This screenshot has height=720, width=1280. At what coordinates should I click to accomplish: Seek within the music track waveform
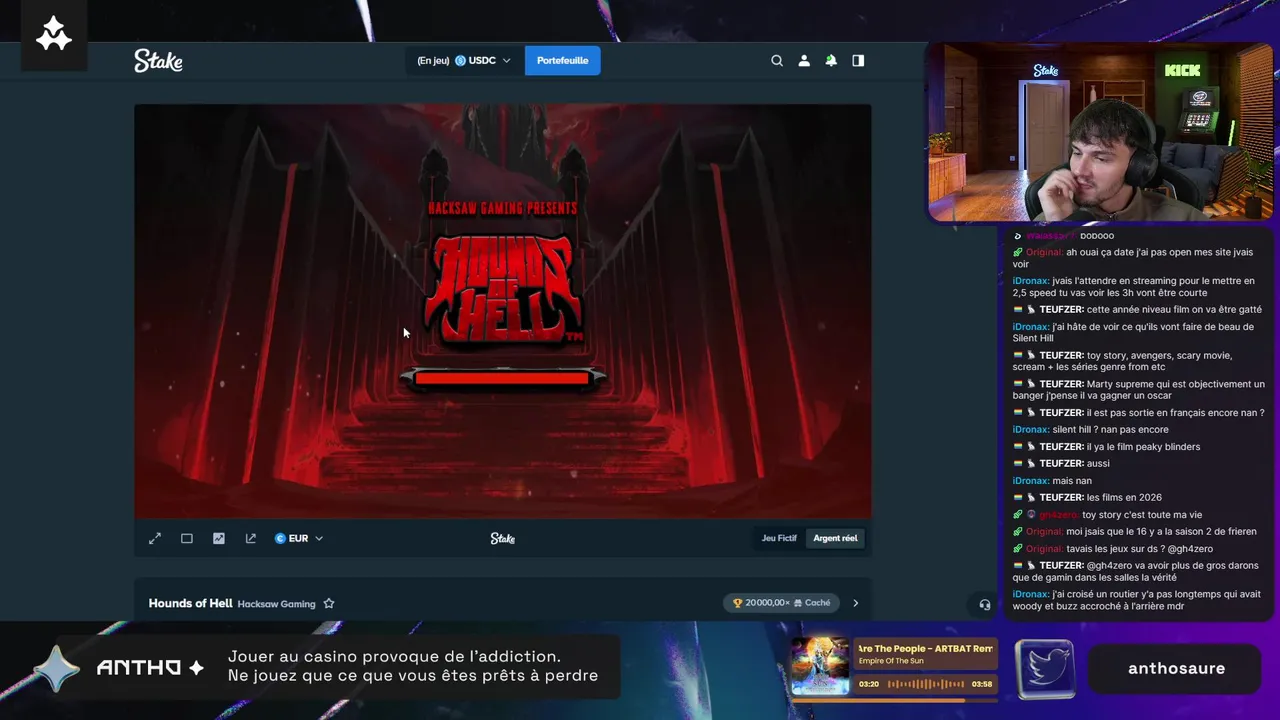click(x=927, y=684)
